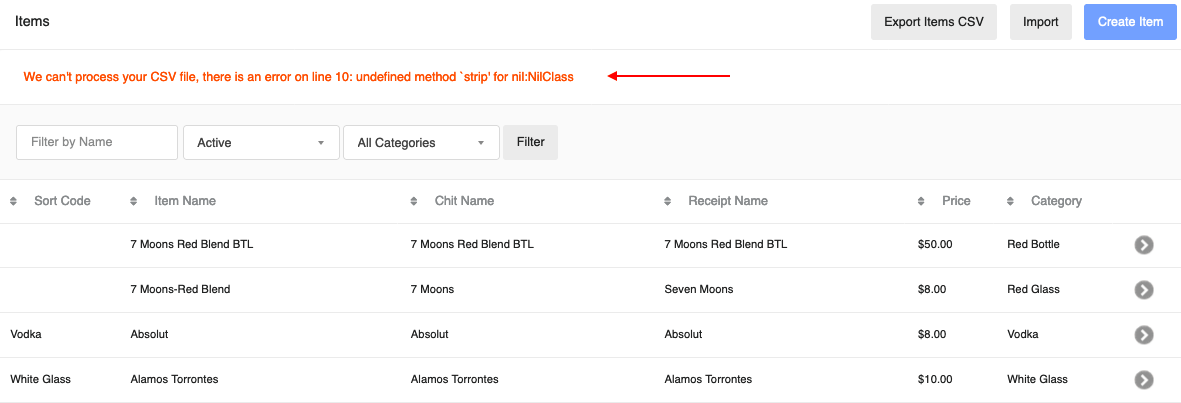Click the Red Bottle category cell

(x=1033, y=244)
